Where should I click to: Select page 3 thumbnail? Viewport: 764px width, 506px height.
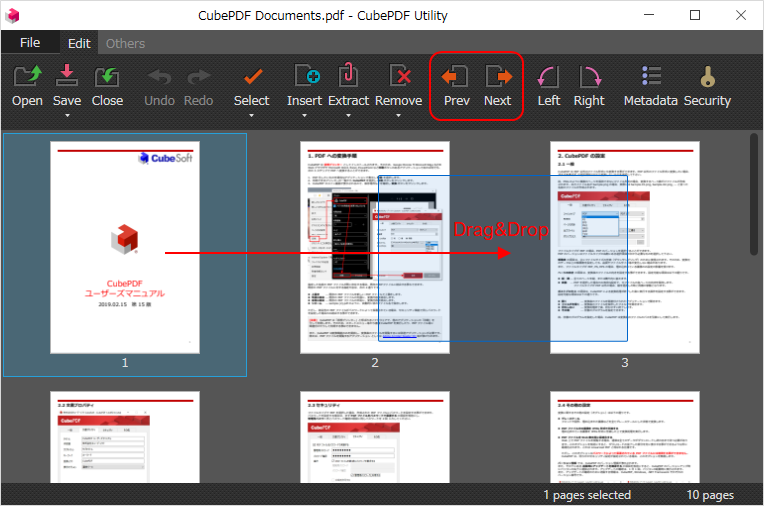click(625, 248)
